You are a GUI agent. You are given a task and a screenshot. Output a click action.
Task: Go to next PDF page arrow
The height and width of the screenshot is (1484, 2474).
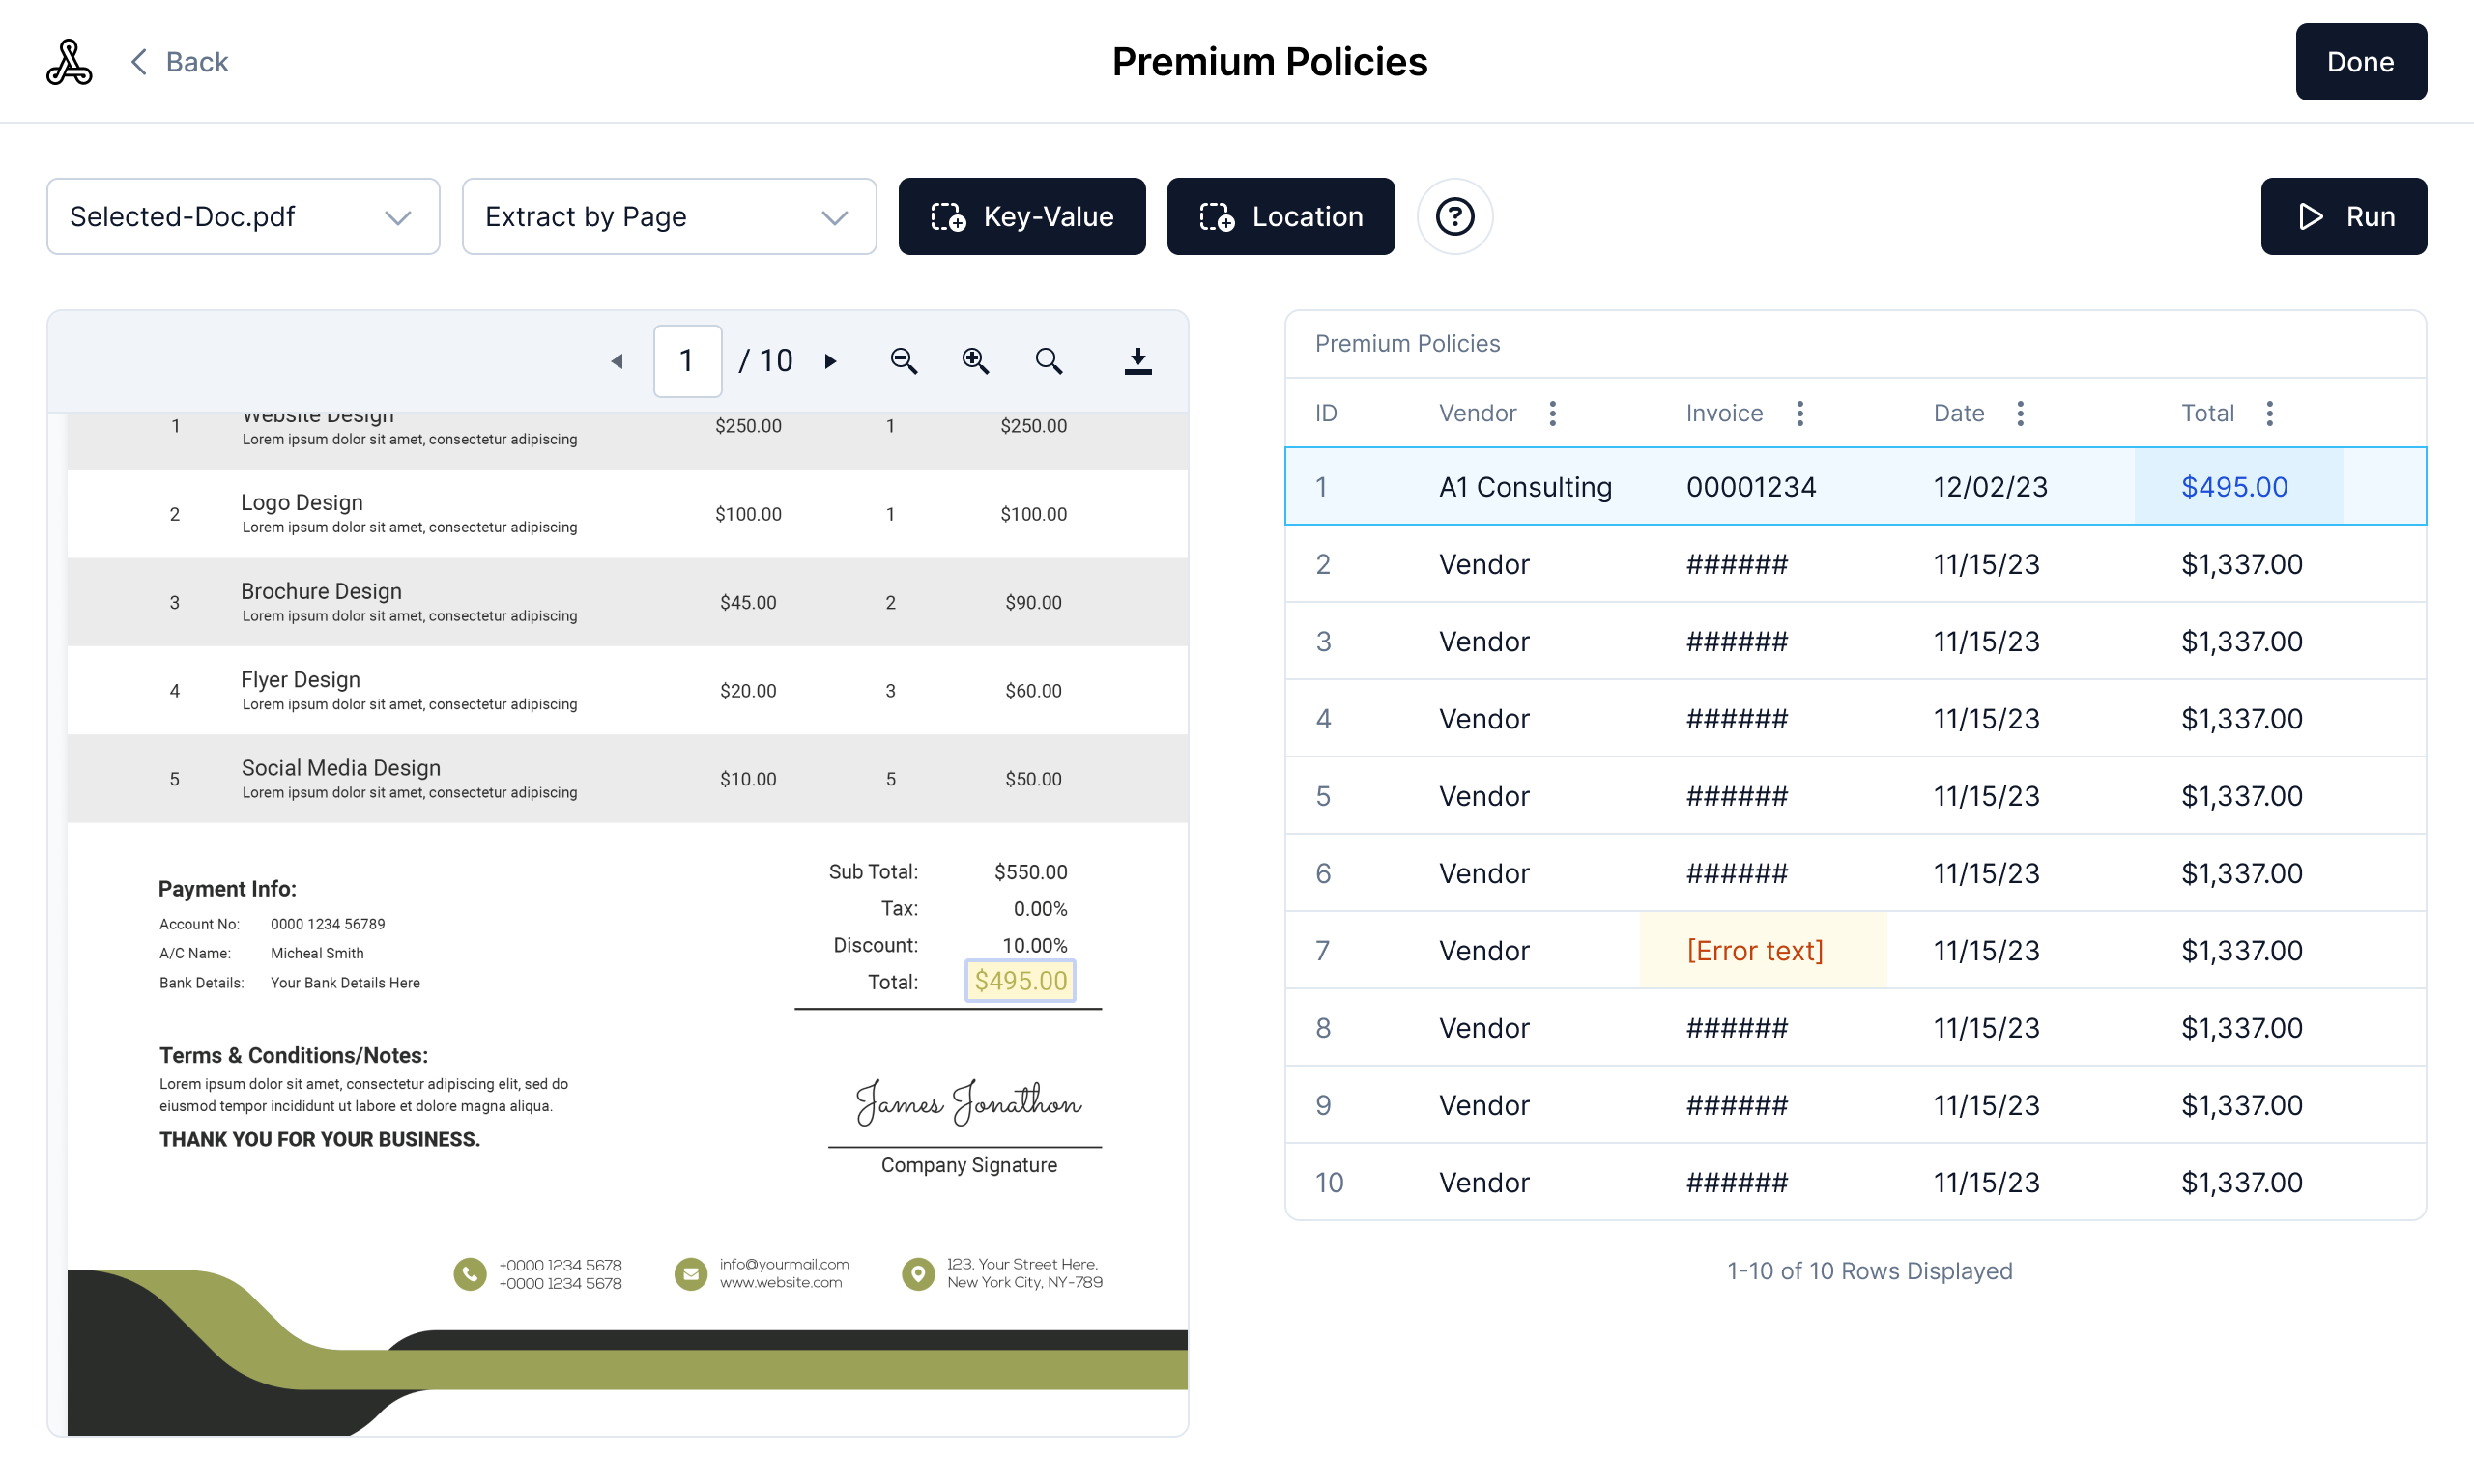click(830, 361)
